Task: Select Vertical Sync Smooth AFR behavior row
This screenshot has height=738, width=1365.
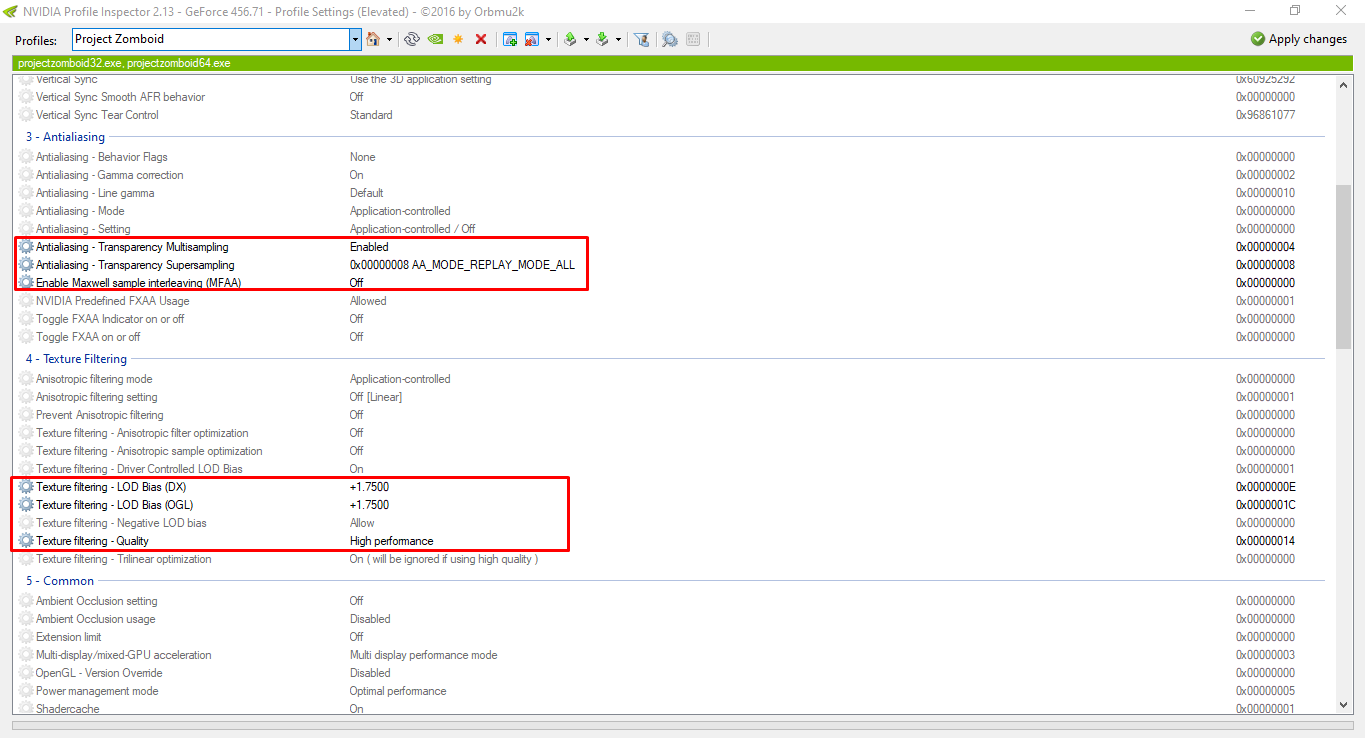Action: pos(671,97)
